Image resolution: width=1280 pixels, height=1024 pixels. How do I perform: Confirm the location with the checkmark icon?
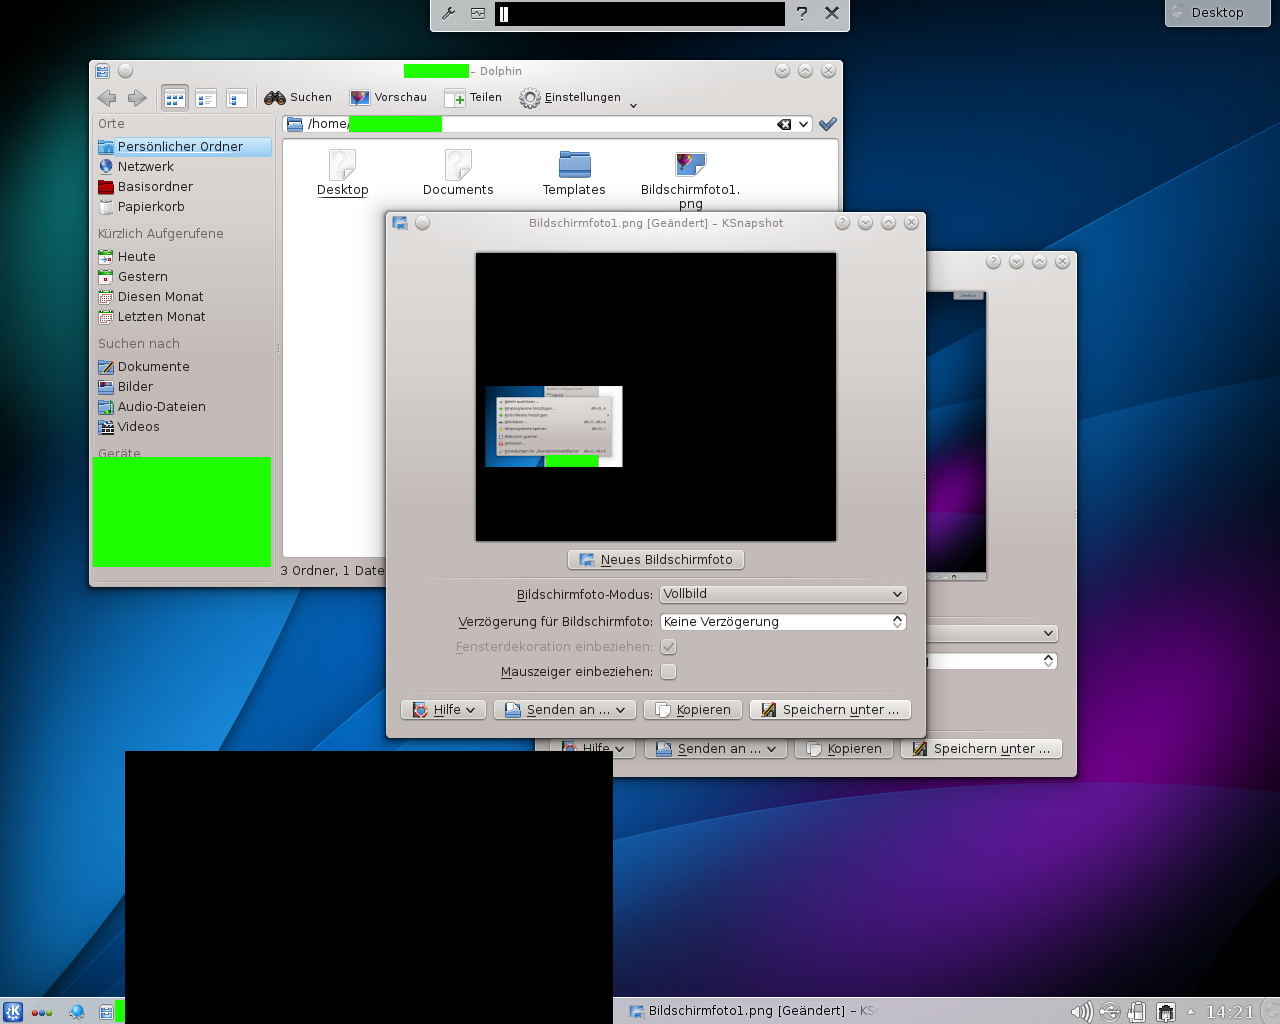click(x=827, y=124)
